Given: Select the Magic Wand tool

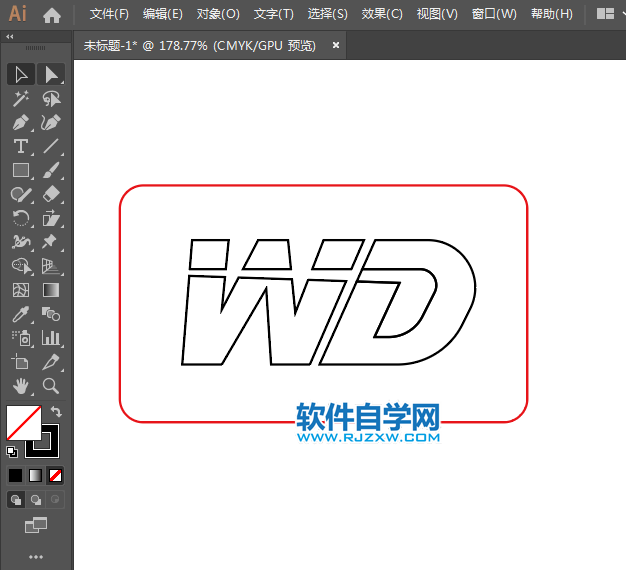Looking at the screenshot, I should point(21,98).
